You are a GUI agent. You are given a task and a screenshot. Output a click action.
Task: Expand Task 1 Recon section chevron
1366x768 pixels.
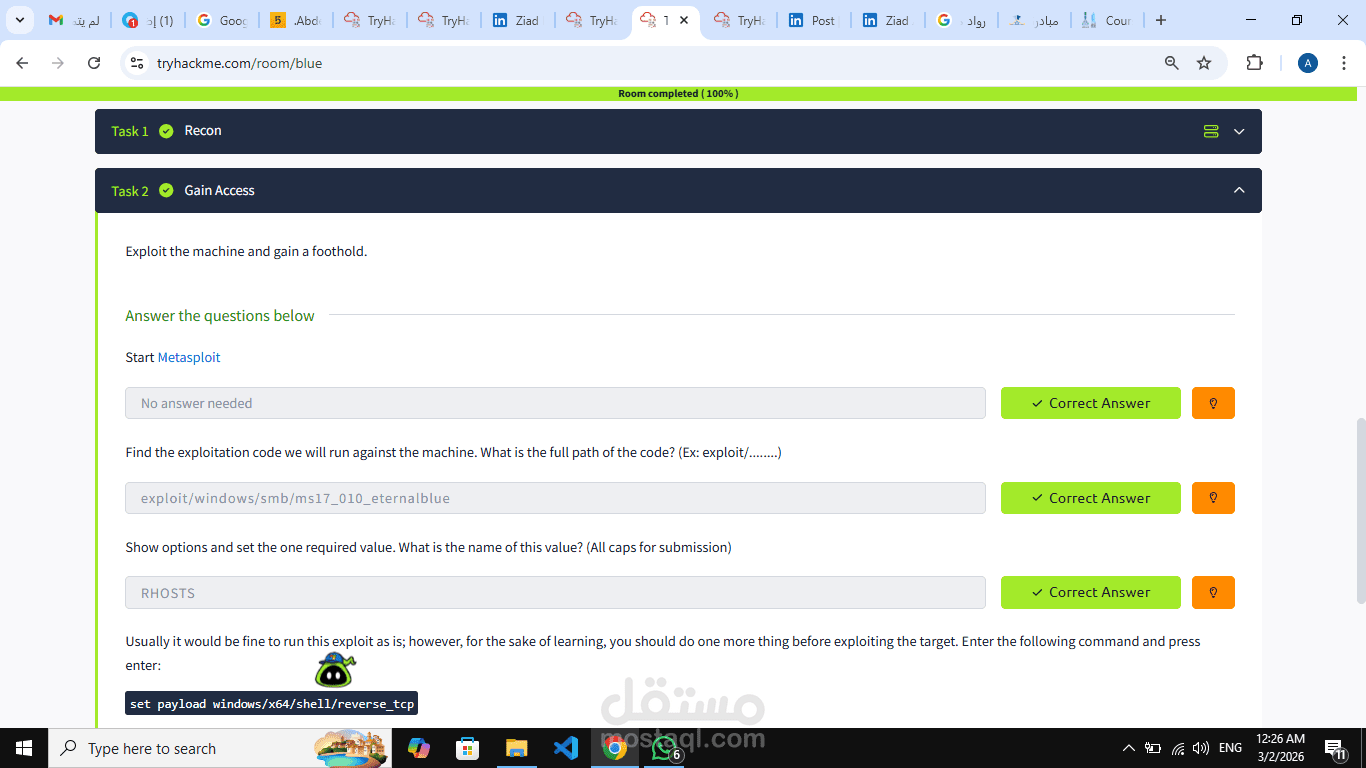coord(1239,131)
